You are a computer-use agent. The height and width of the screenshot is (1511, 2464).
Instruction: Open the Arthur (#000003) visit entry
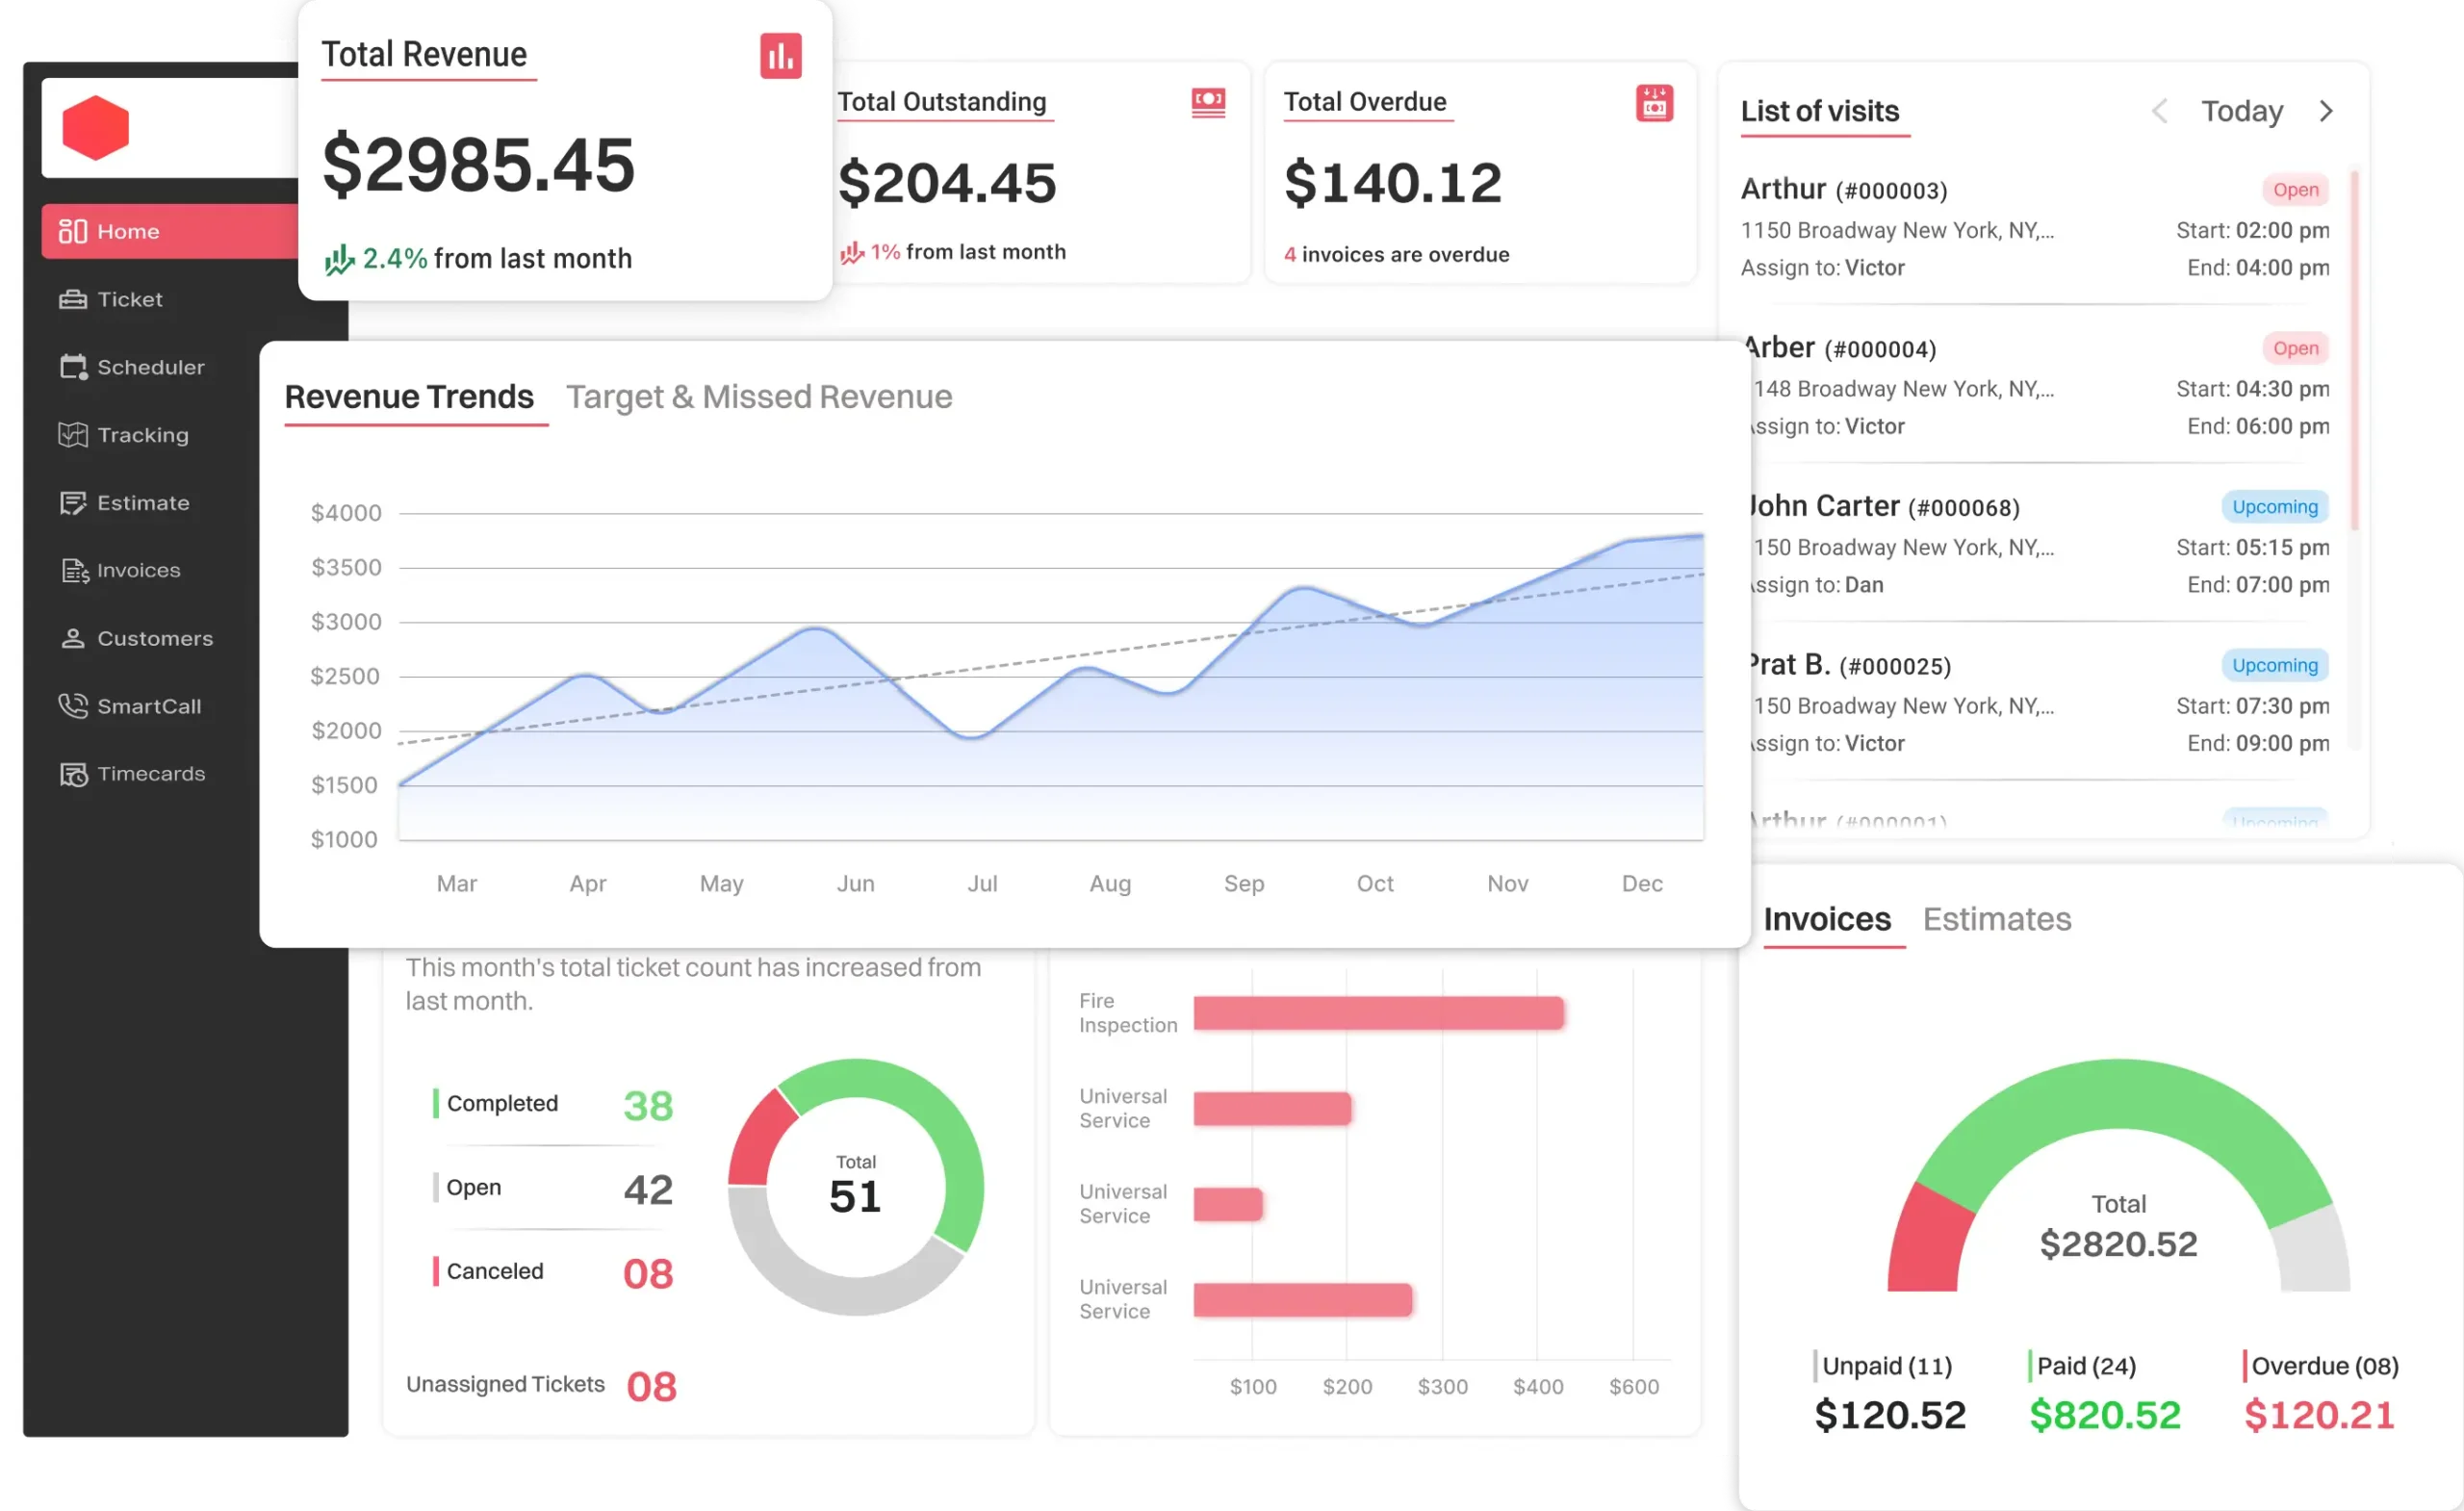[2034, 227]
